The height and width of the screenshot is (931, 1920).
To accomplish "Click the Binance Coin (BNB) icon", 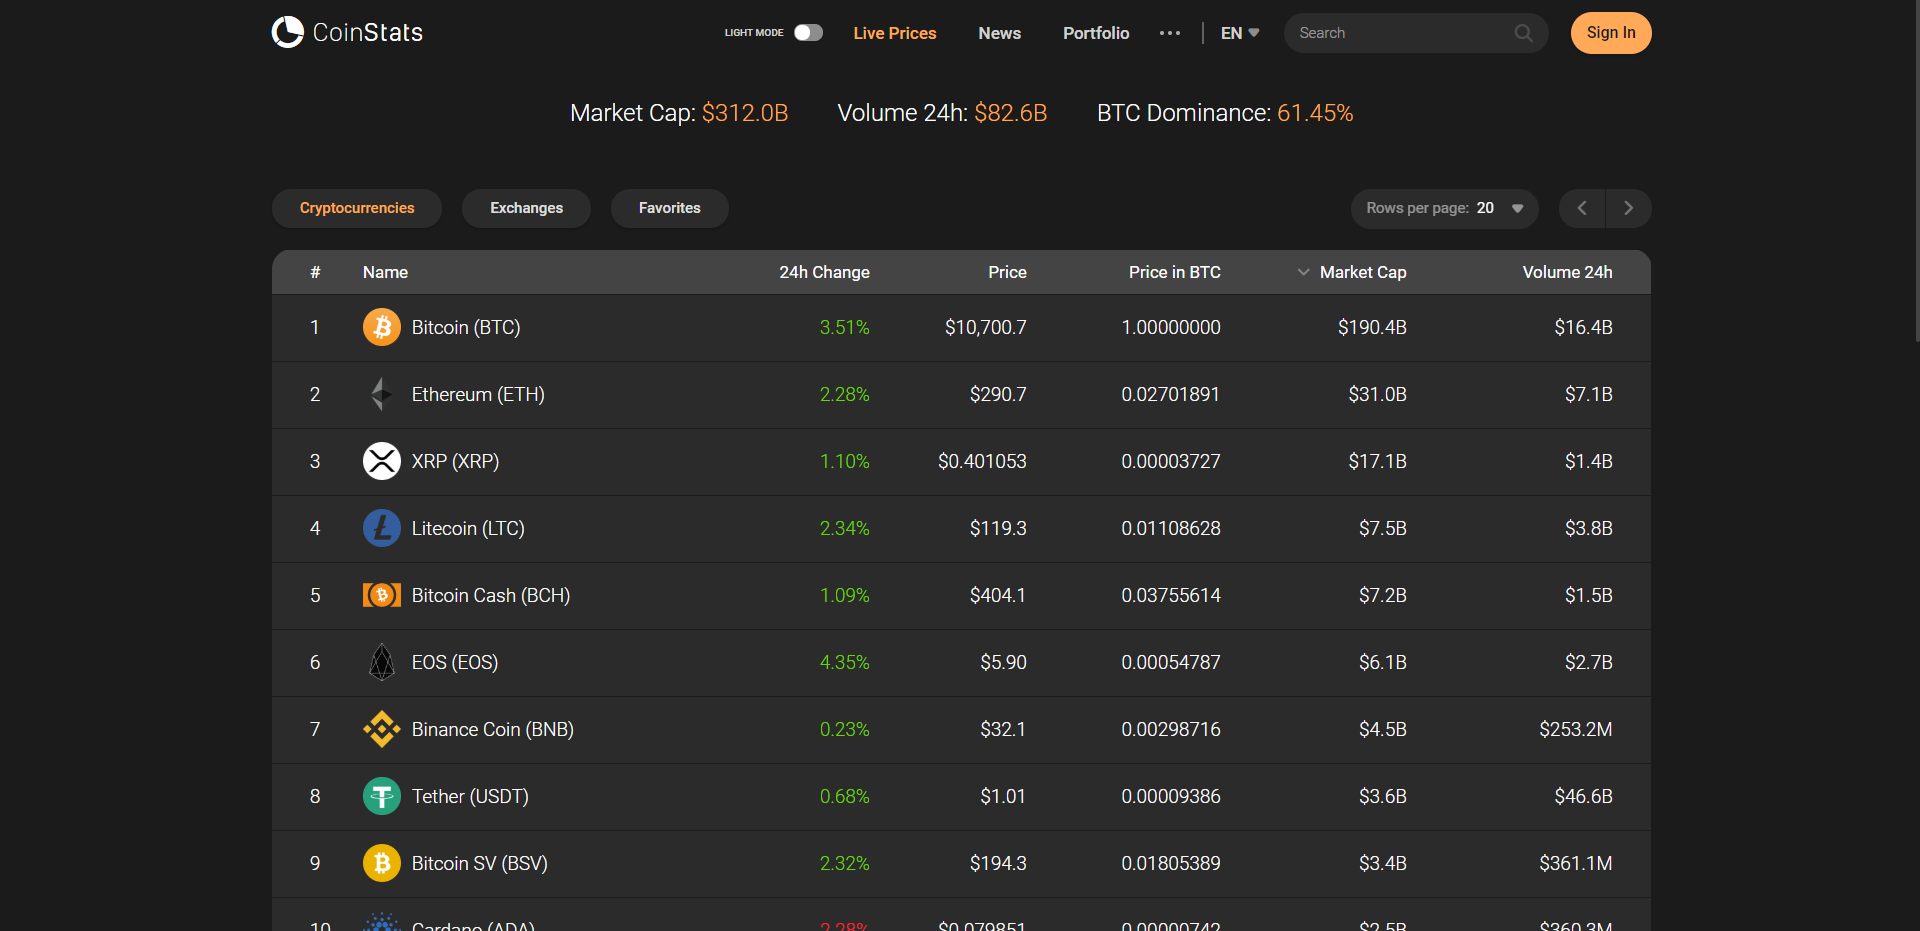I will point(382,729).
